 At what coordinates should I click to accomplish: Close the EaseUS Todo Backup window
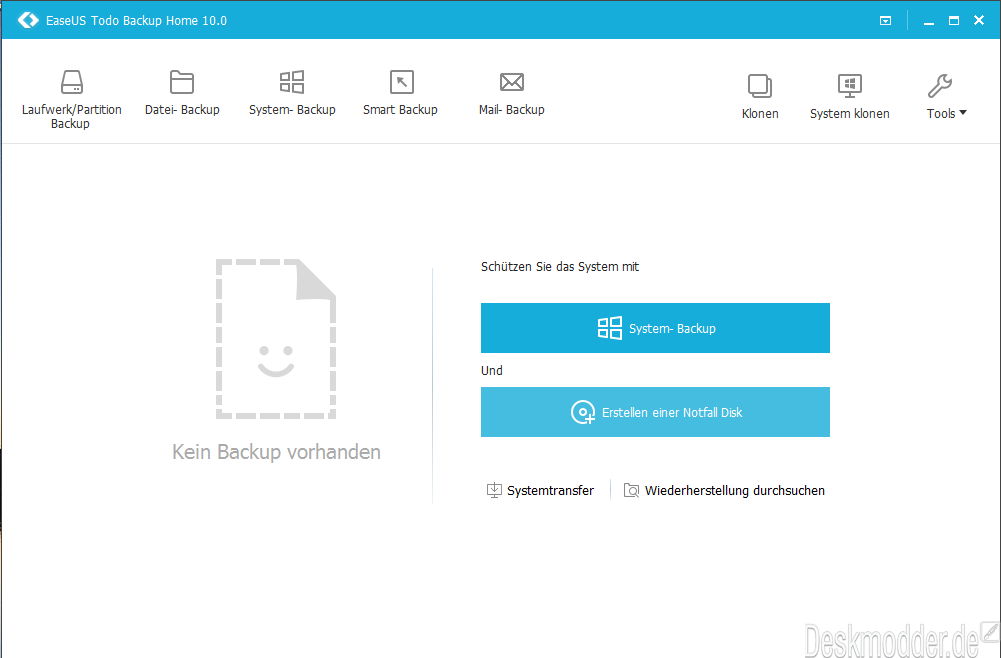(x=979, y=20)
